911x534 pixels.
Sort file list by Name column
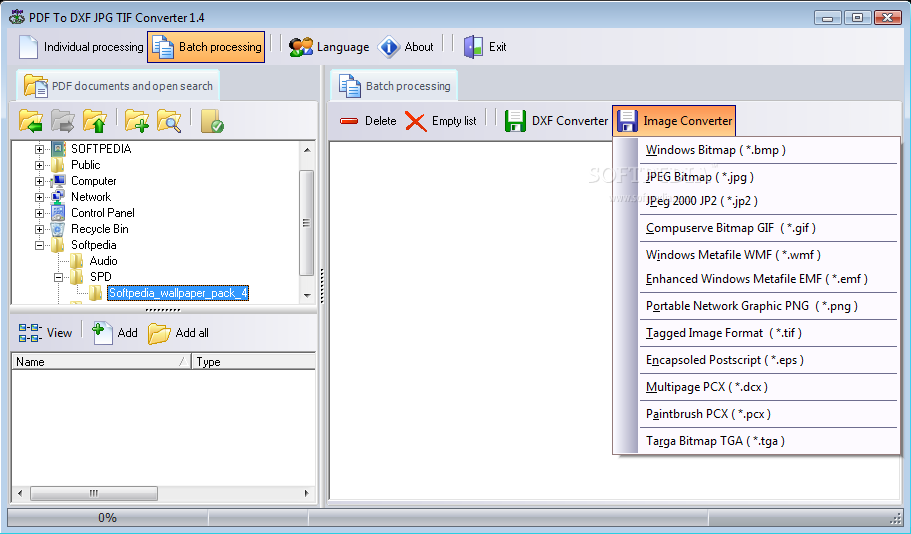point(101,361)
